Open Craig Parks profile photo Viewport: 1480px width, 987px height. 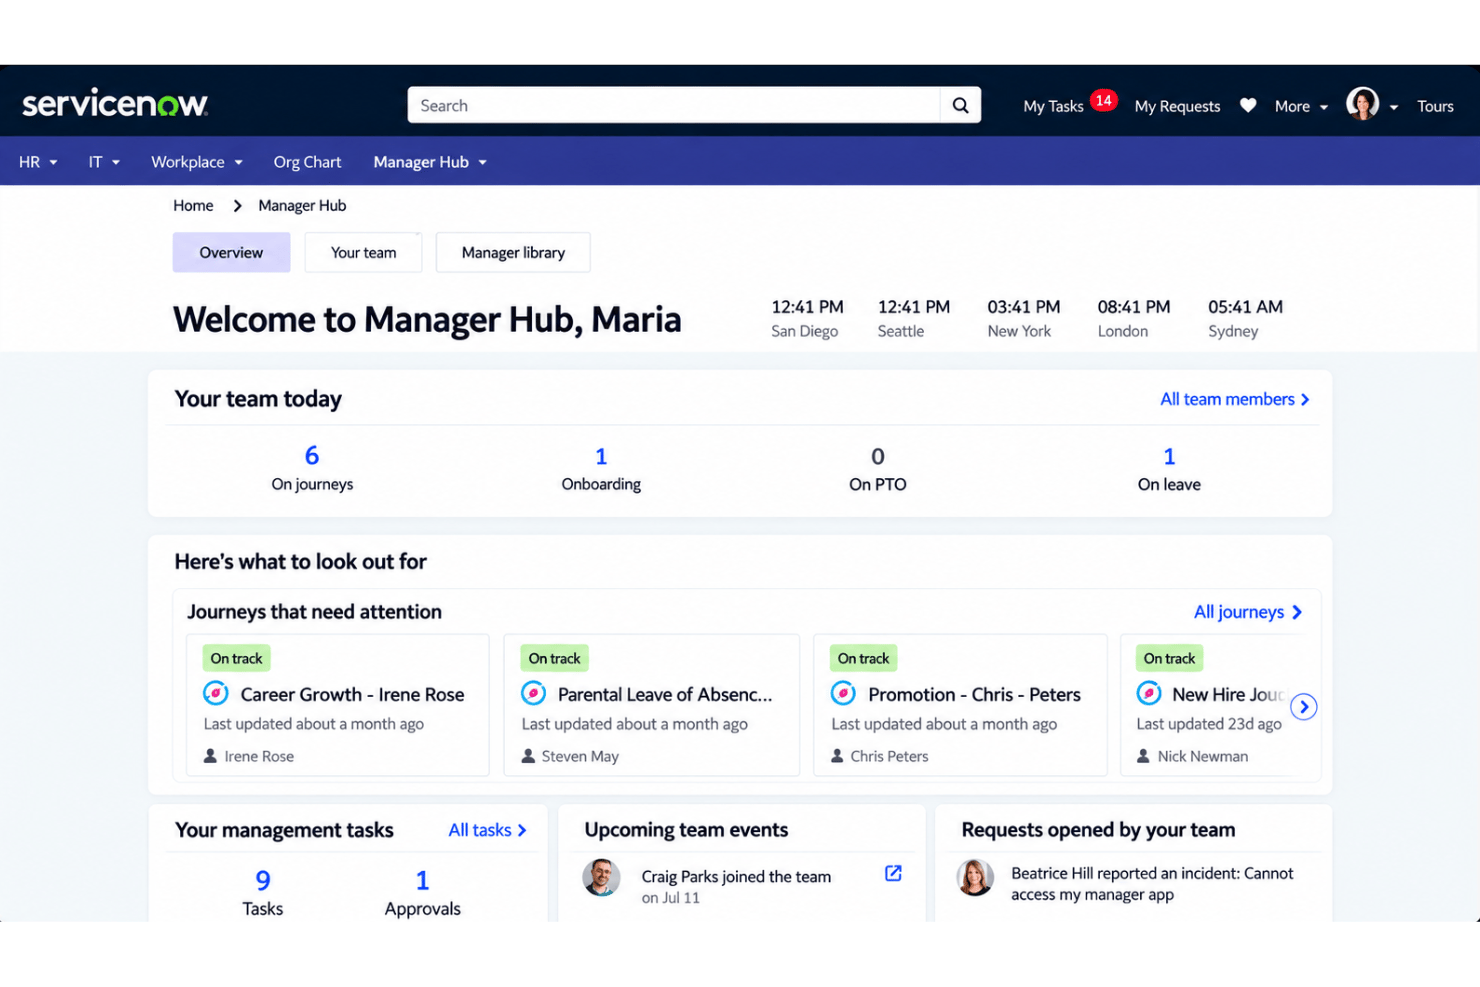[x=601, y=877]
